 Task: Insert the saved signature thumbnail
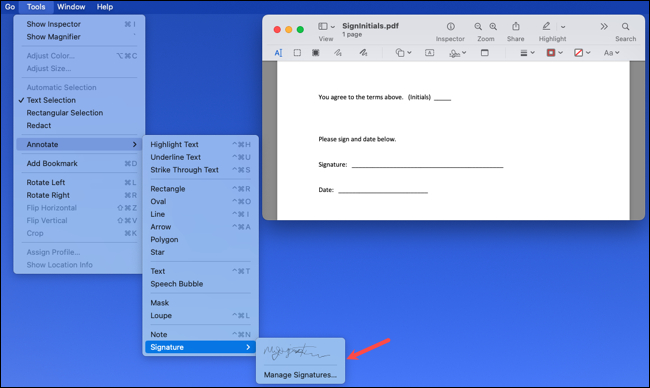click(x=297, y=352)
